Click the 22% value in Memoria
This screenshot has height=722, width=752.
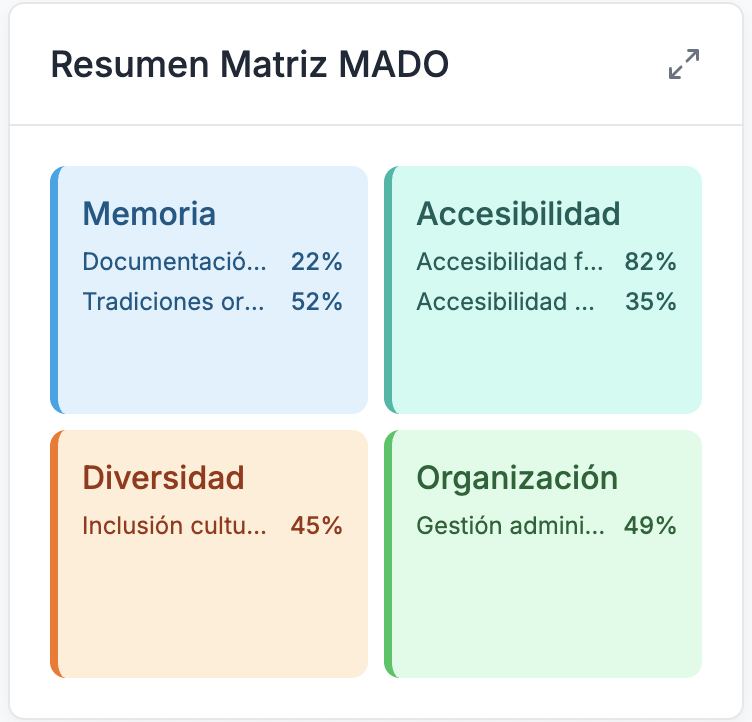click(317, 262)
